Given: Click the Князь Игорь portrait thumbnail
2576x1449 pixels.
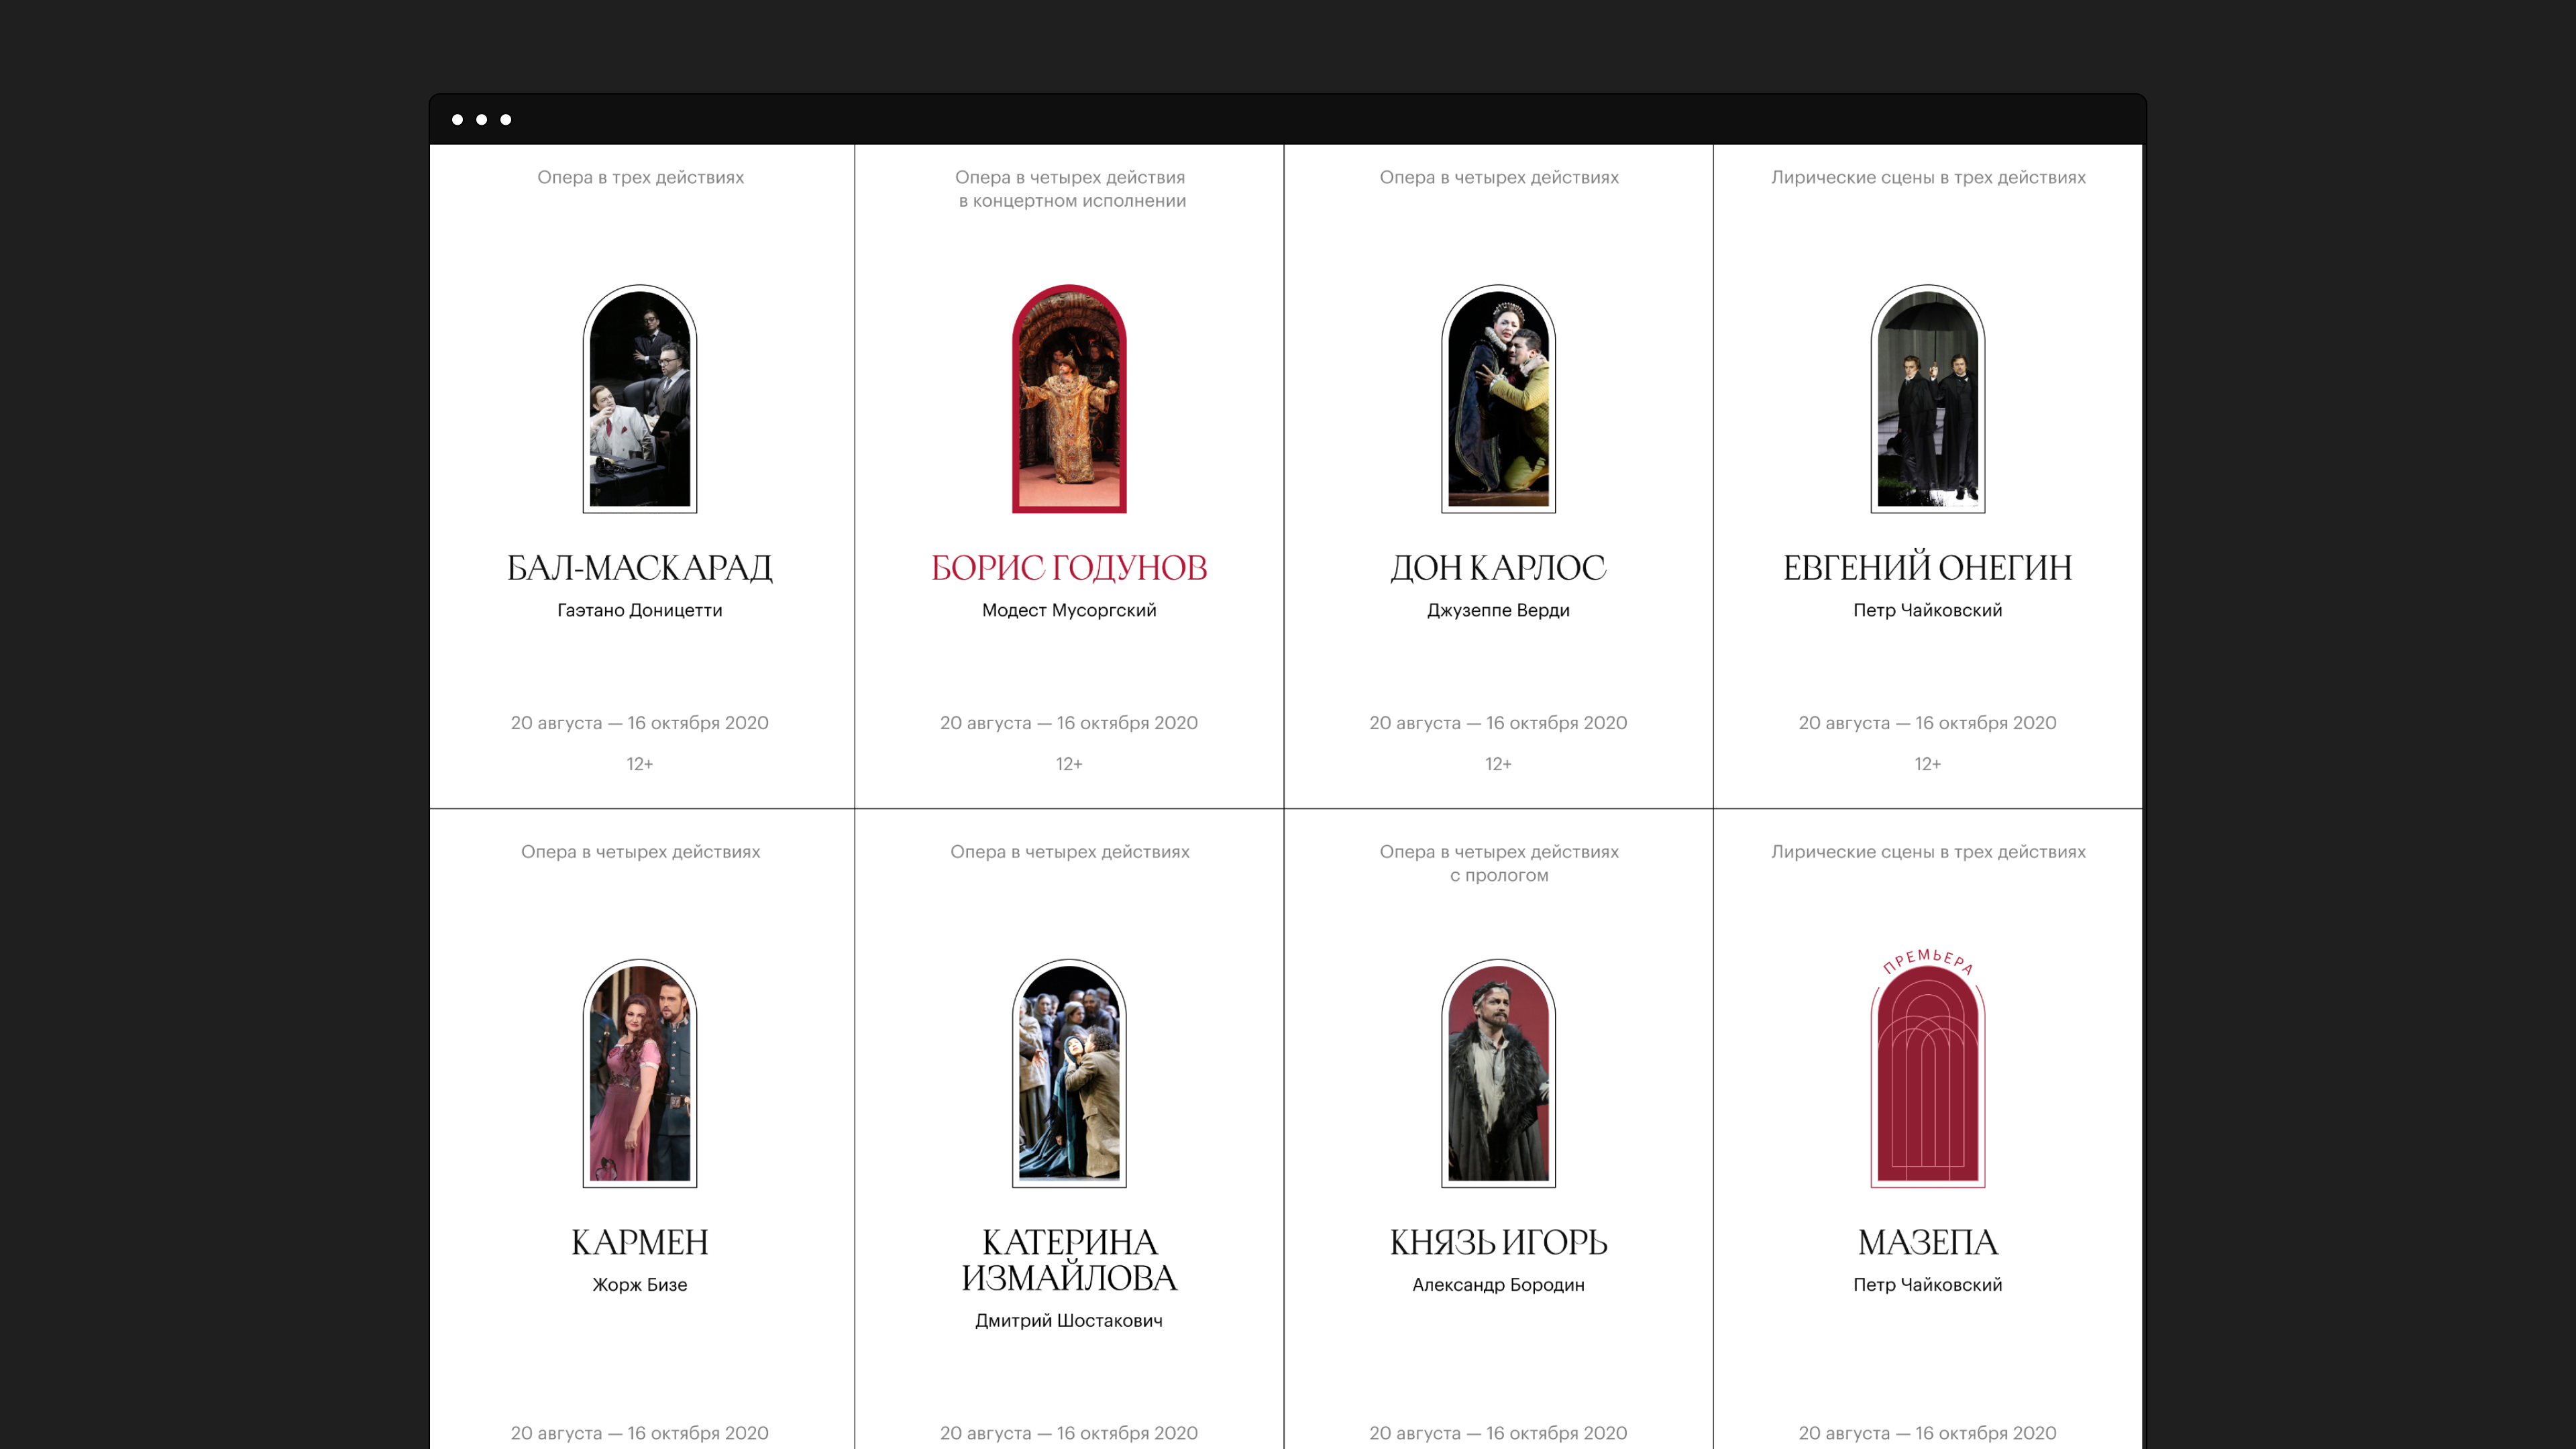Looking at the screenshot, I should click(x=1498, y=1074).
